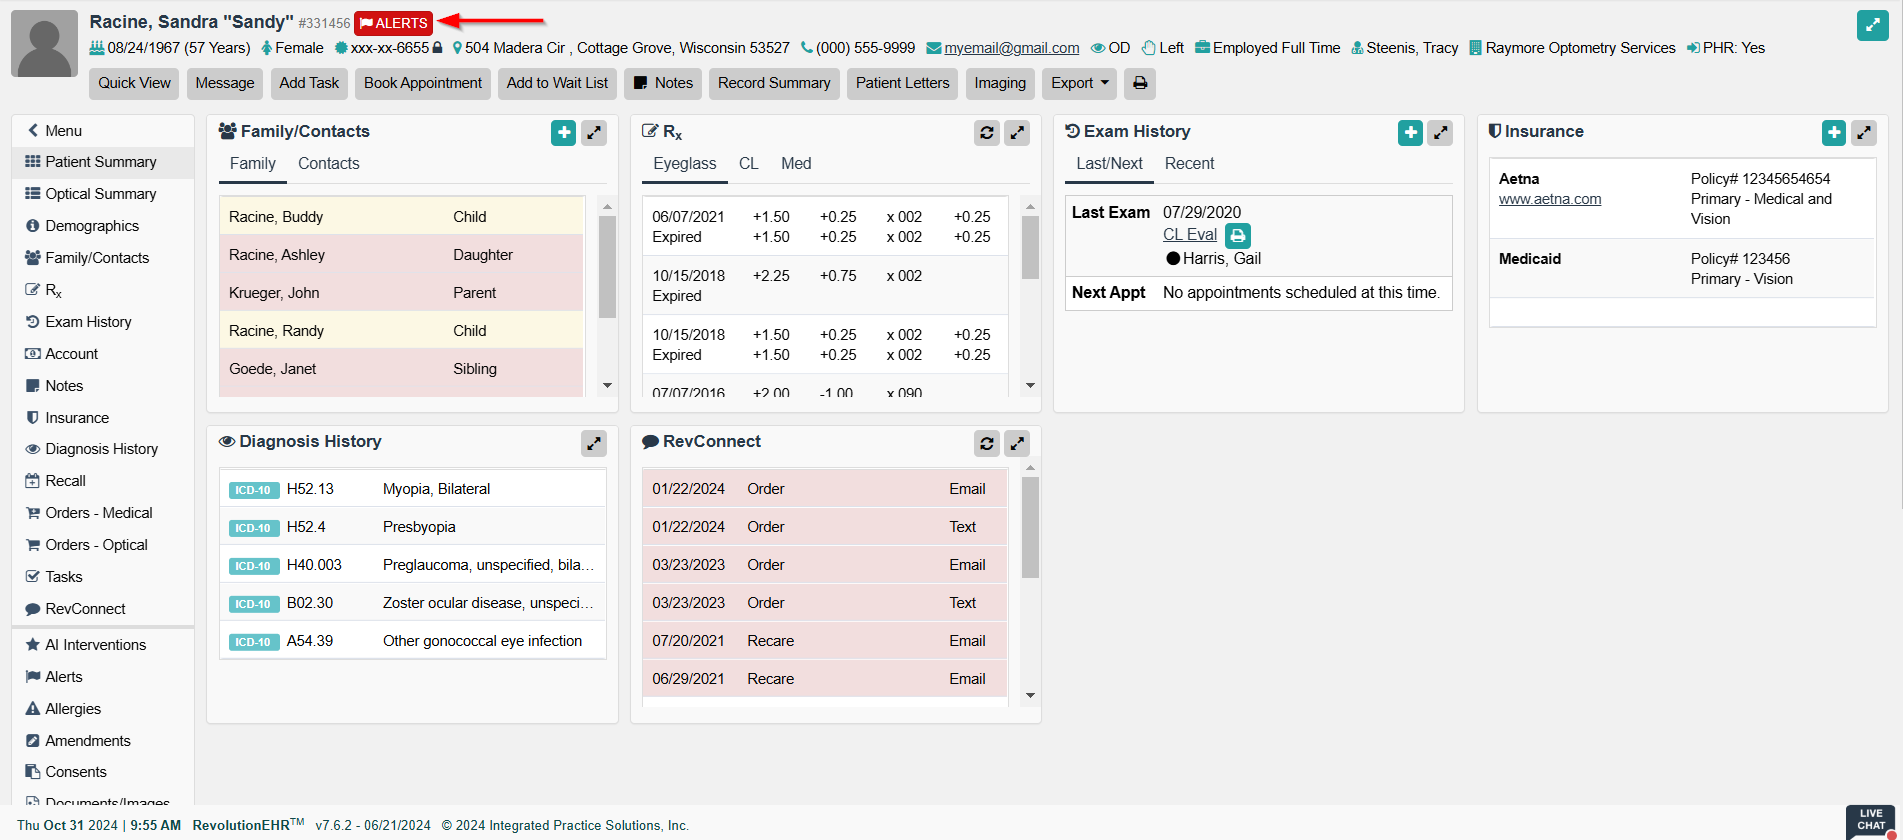Click the red ALERTS badge
This screenshot has width=1903, height=840.
pyautogui.click(x=393, y=23)
